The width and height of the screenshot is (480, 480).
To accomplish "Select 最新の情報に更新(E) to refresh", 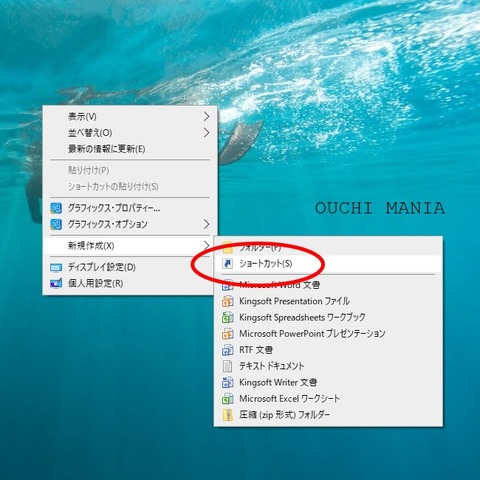I will coord(130,149).
